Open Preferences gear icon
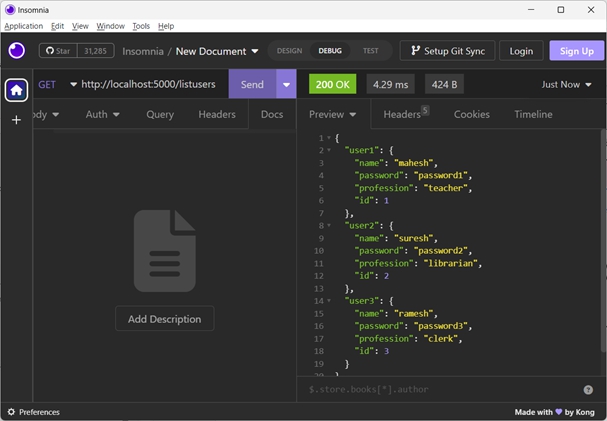The width and height of the screenshot is (607, 421). pos(11,412)
